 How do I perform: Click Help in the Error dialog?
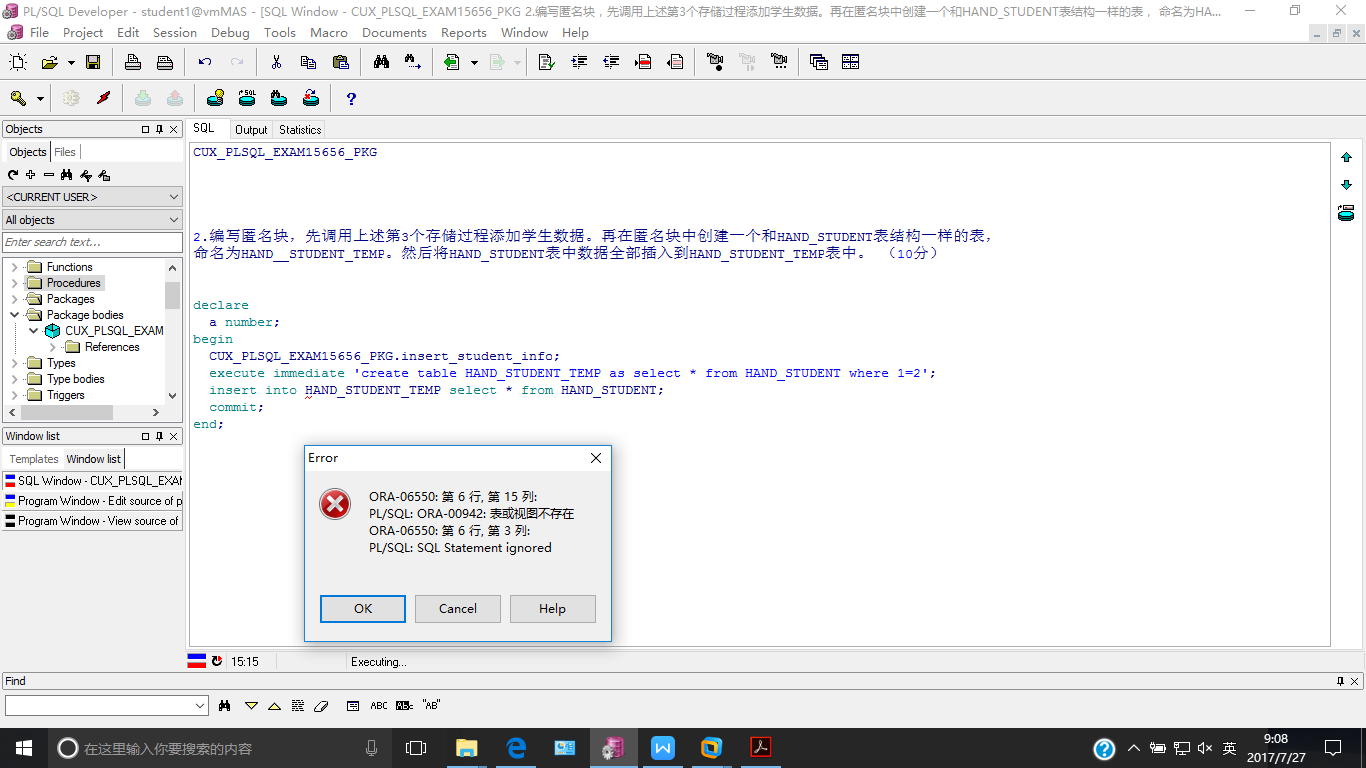[x=552, y=609]
